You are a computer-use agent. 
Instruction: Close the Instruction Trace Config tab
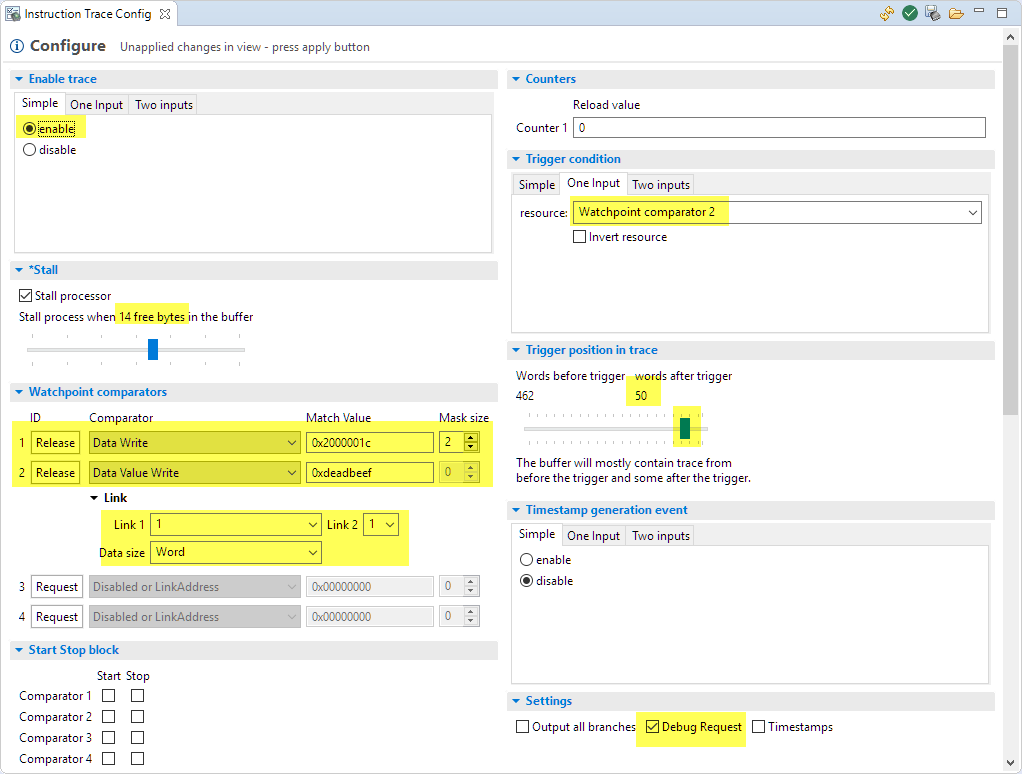coord(165,14)
